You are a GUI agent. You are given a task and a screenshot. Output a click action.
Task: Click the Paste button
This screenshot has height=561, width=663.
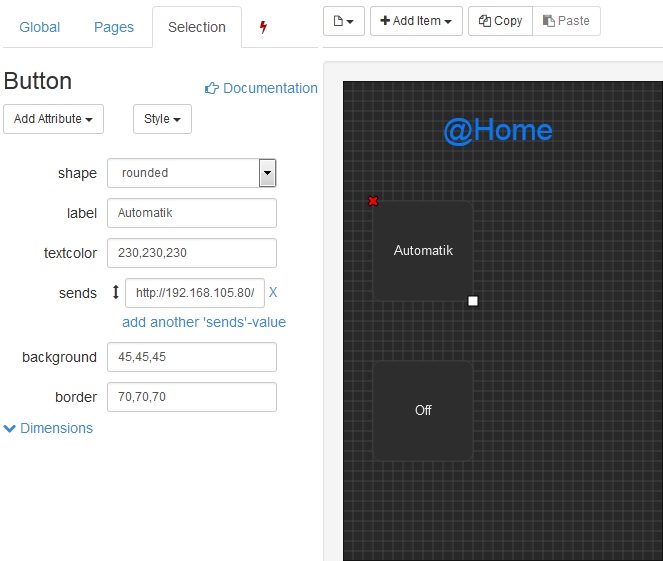click(566, 21)
